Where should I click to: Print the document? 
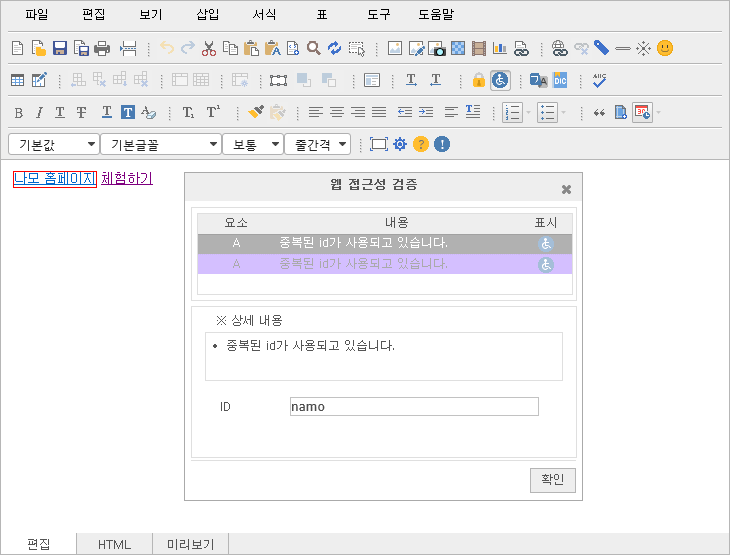click(x=102, y=48)
